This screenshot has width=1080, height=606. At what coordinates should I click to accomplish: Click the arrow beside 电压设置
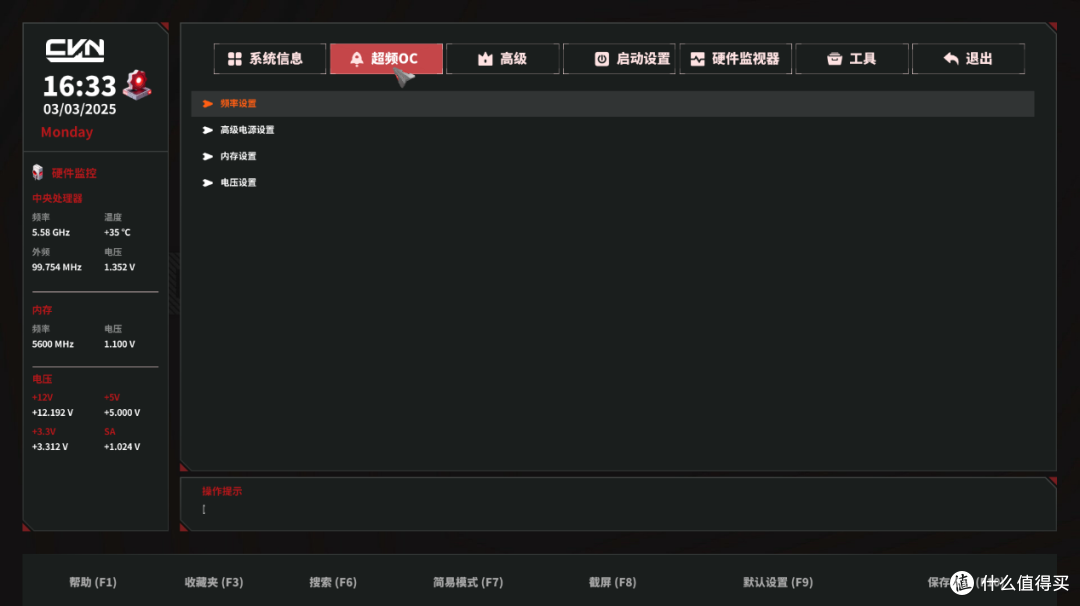click(x=207, y=182)
